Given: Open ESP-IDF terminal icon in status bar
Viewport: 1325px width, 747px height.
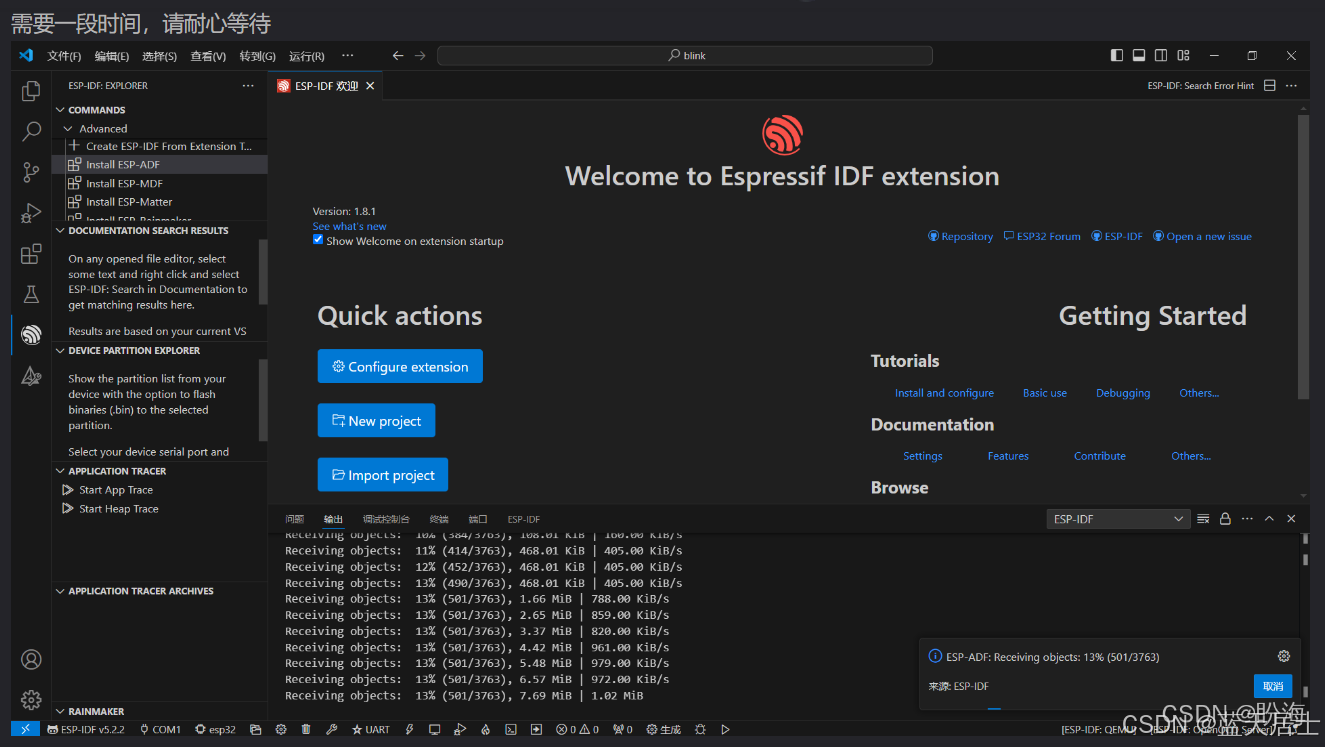Looking at the screenshot, I should tap(511, 729).
